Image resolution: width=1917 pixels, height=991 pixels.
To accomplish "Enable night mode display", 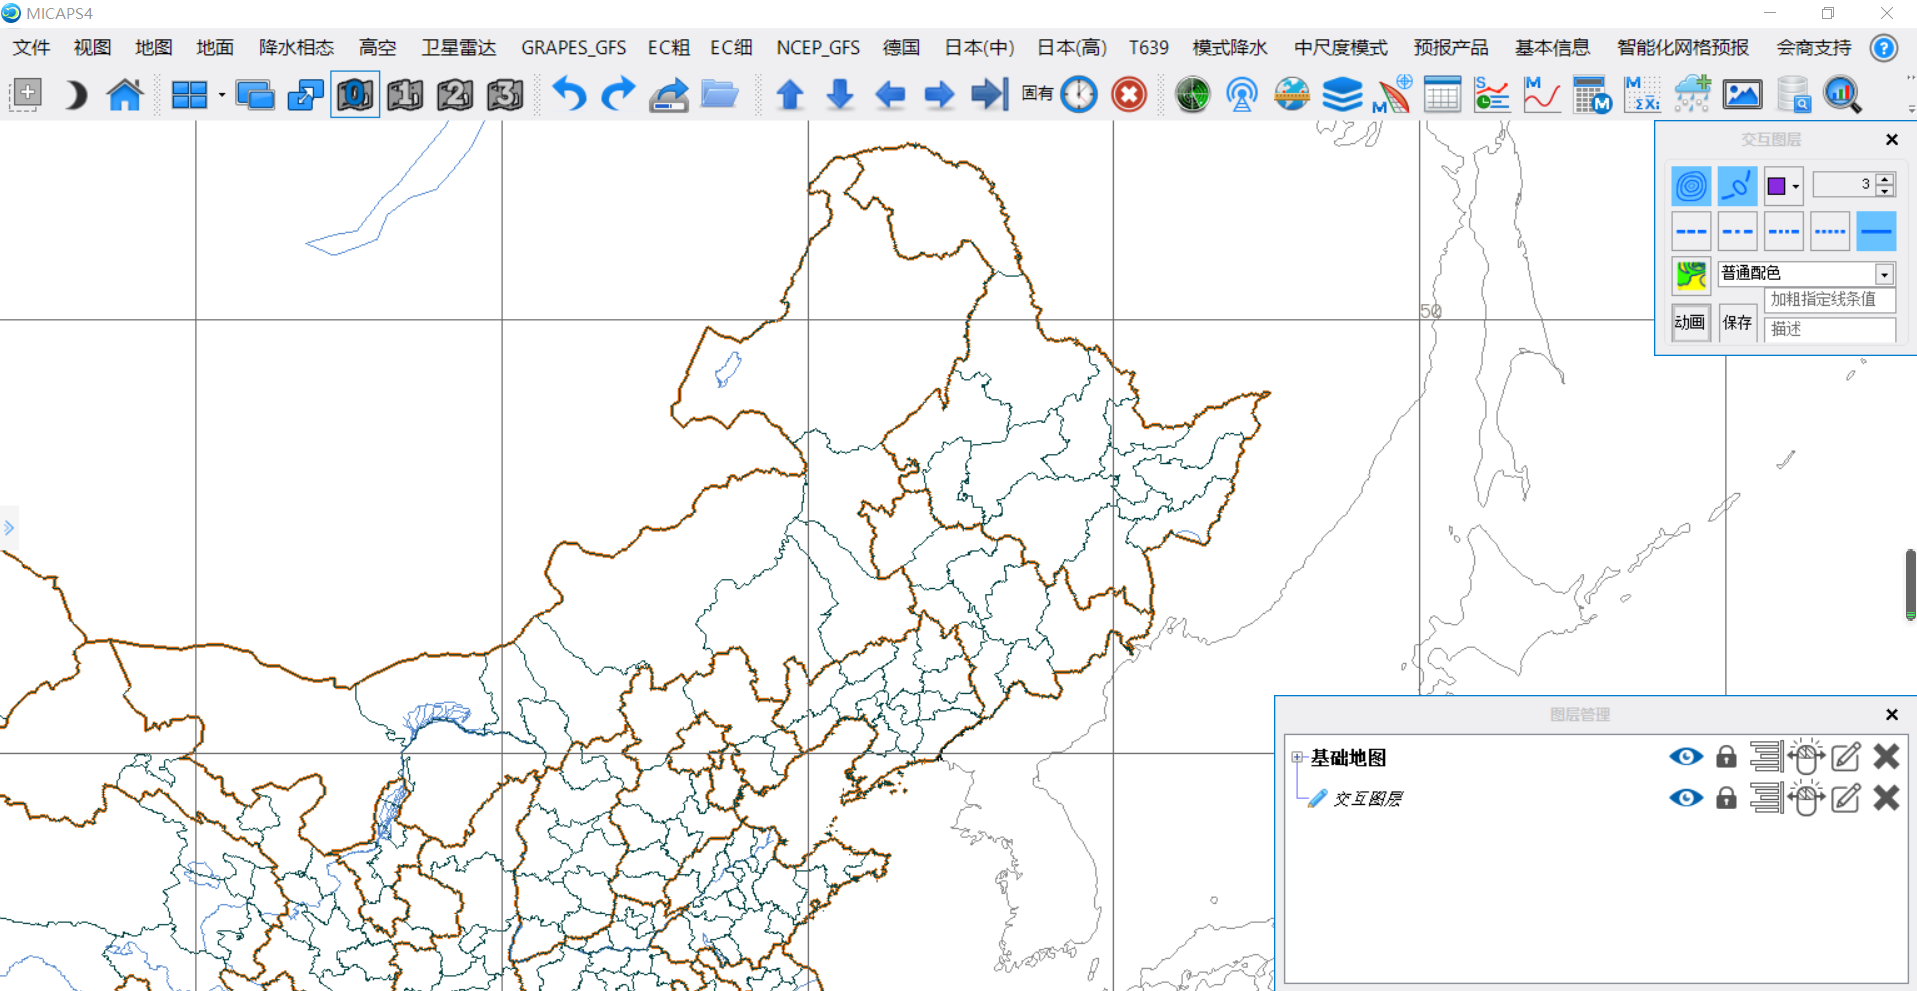I will [75, 94].
